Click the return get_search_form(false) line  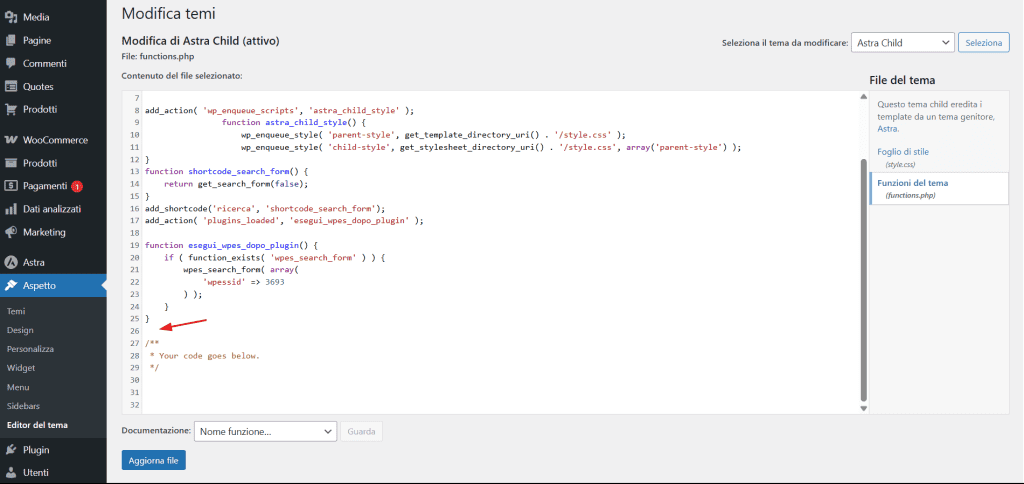[x=236, y=184]
